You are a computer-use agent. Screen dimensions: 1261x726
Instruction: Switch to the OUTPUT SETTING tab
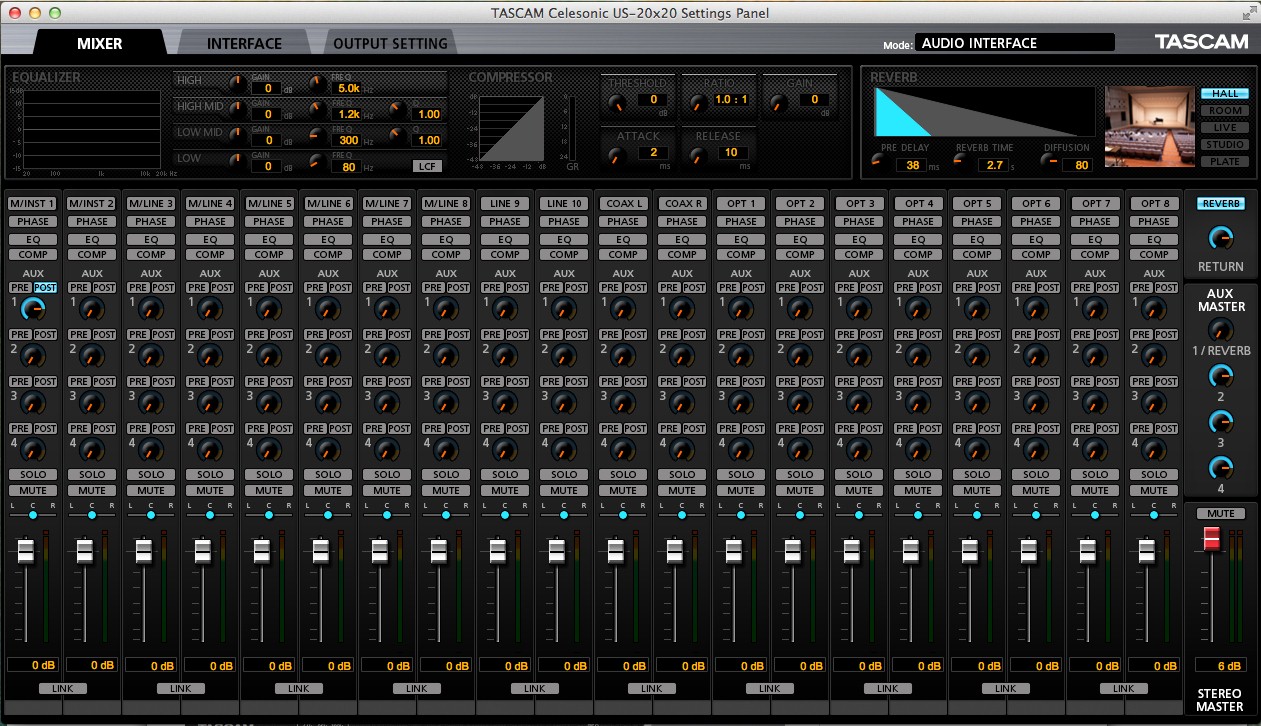390,43
